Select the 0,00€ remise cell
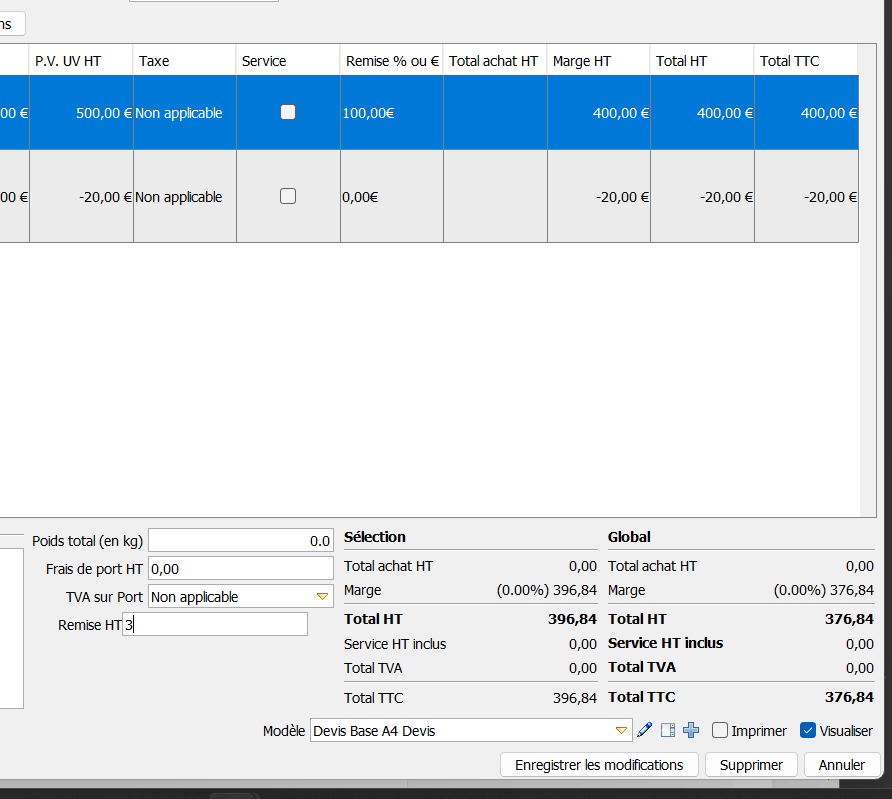The width and height of the screenshot is (892, 799). pos(392,197)
